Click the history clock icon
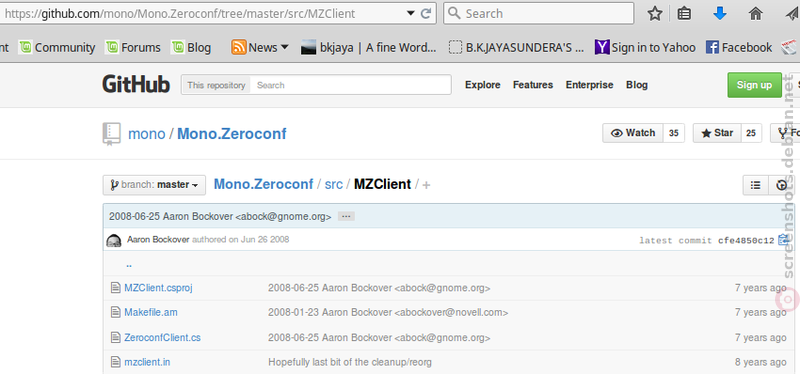The height and width of the screenshot is (374, 800). click(x=781, y=185)
